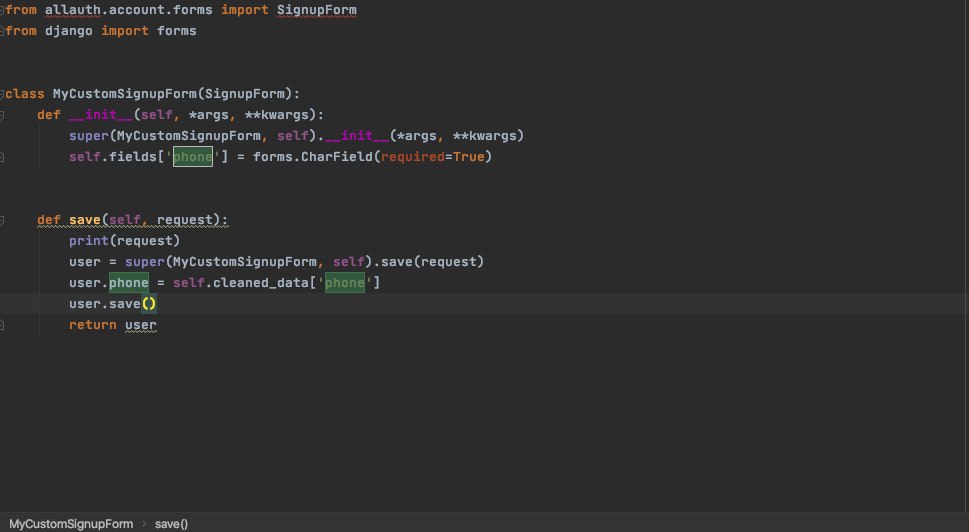Click the MyCustomSignupForm breadcrumb at bottom
Viewport: 969px width, 532px height.
(71, 524)
